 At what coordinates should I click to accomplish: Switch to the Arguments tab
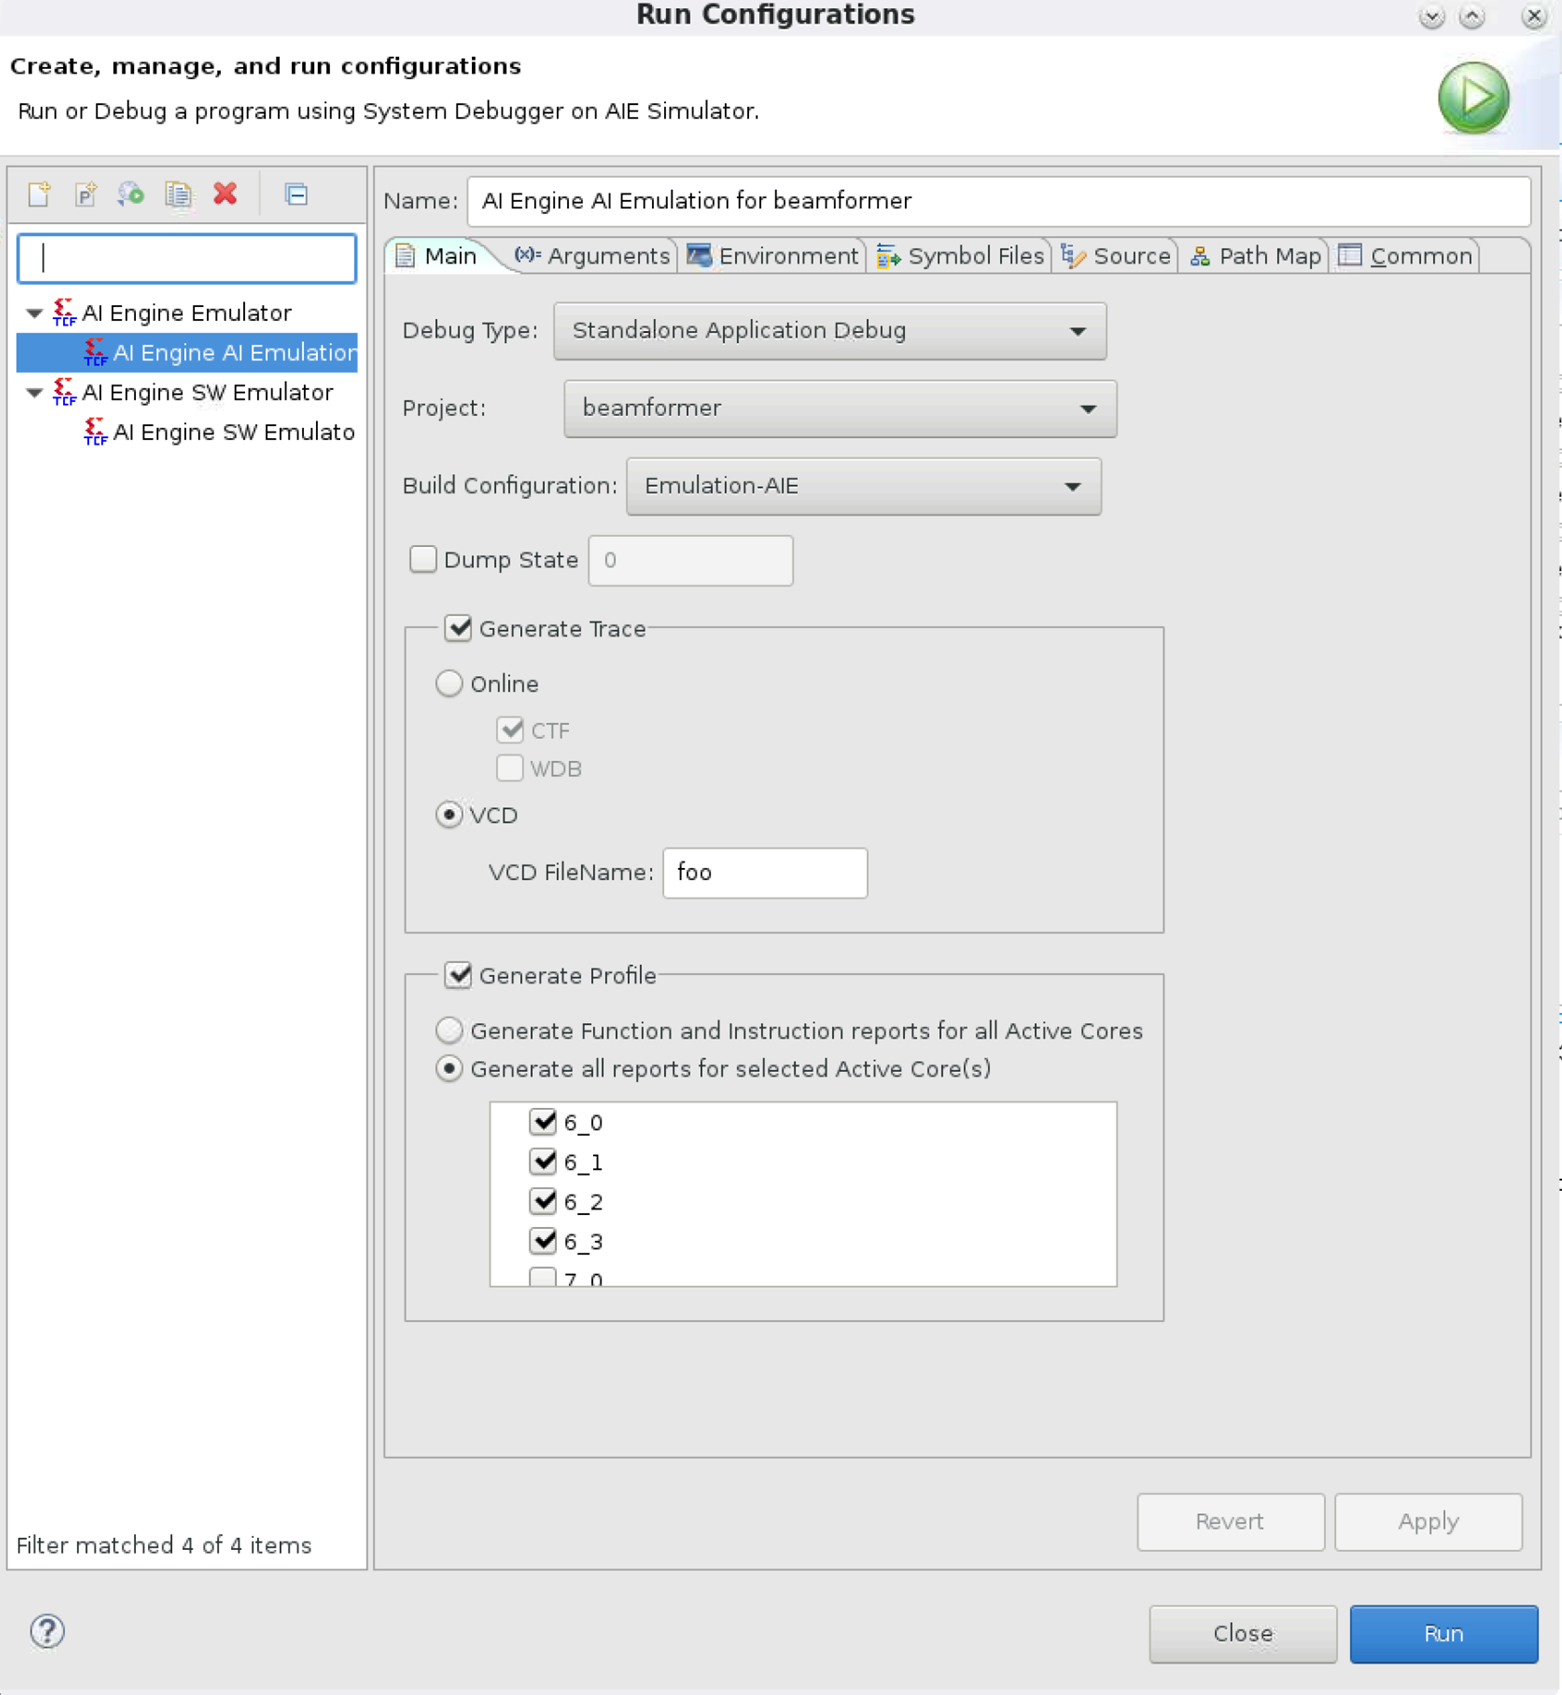tap(593, 256)
